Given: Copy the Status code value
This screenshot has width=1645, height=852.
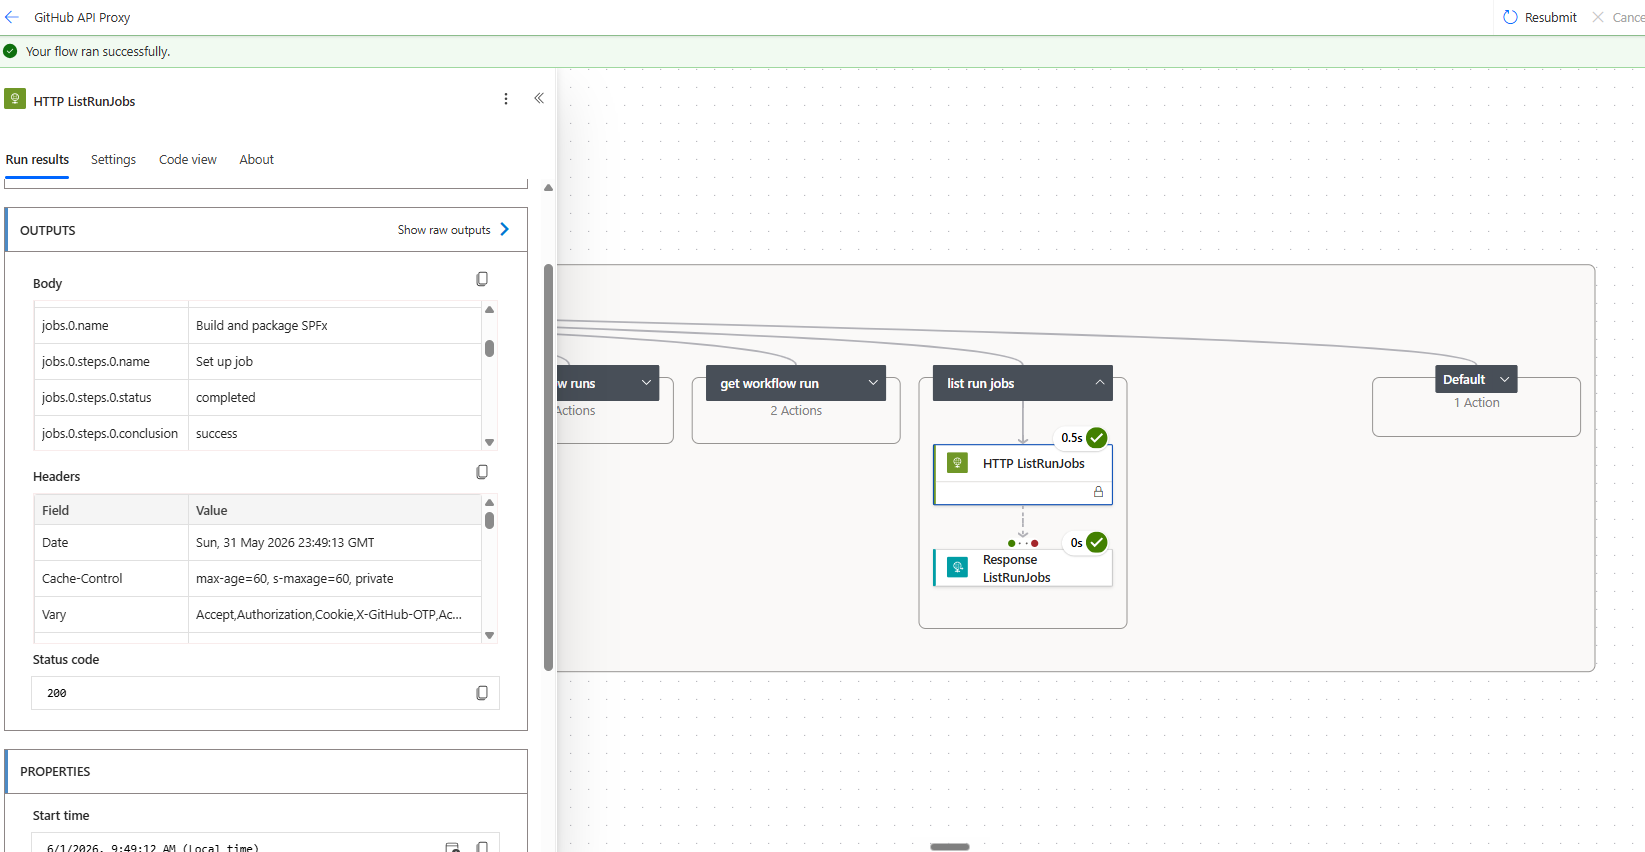Looking at the screenshot, I should (482, 693).
